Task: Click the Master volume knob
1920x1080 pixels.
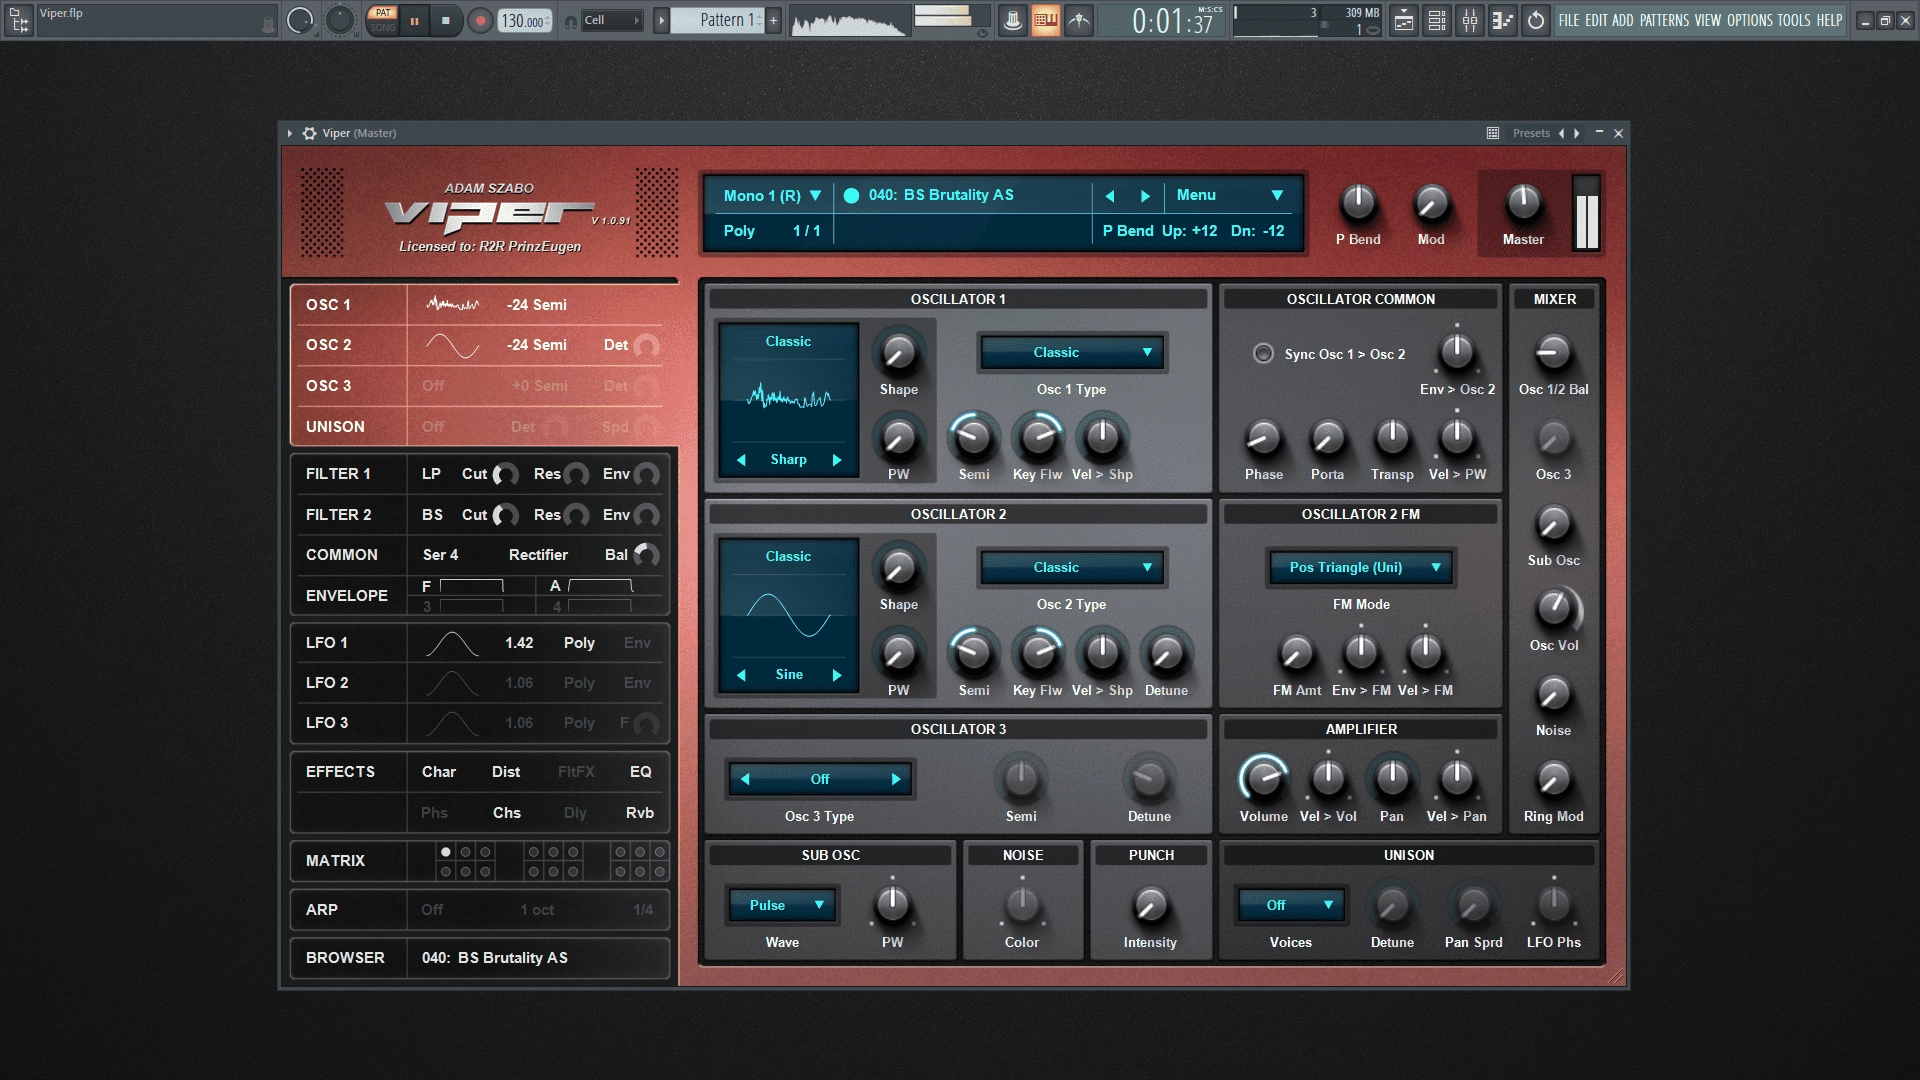Action: [1523, 203]
